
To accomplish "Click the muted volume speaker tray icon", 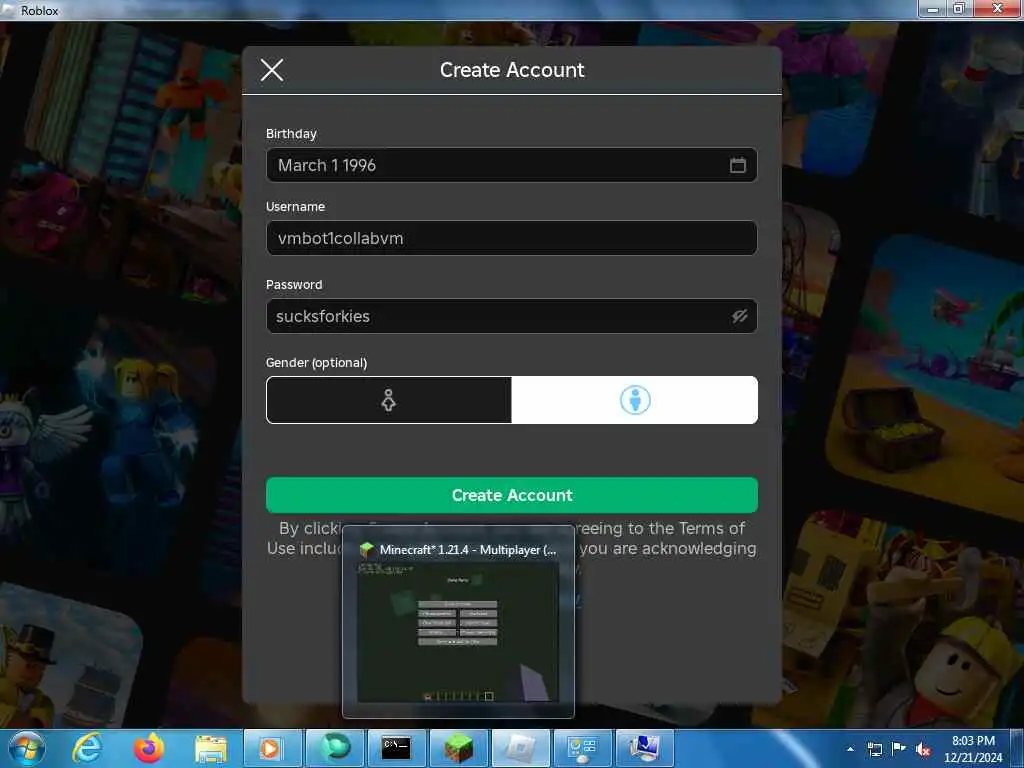I will coord(923,749).
